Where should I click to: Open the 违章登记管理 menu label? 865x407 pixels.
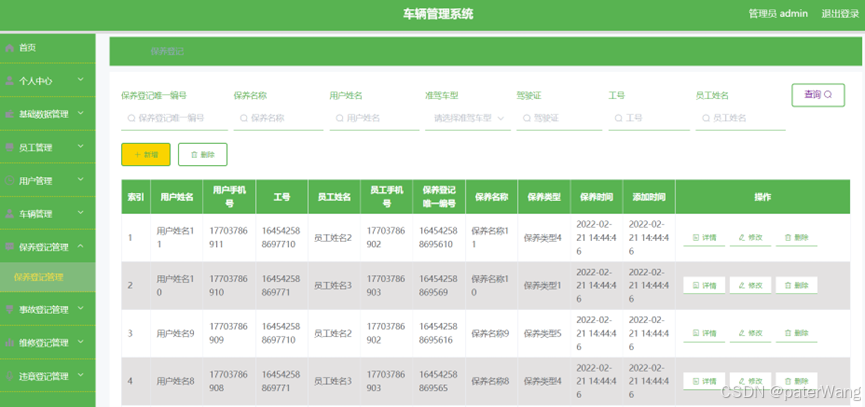44,376
